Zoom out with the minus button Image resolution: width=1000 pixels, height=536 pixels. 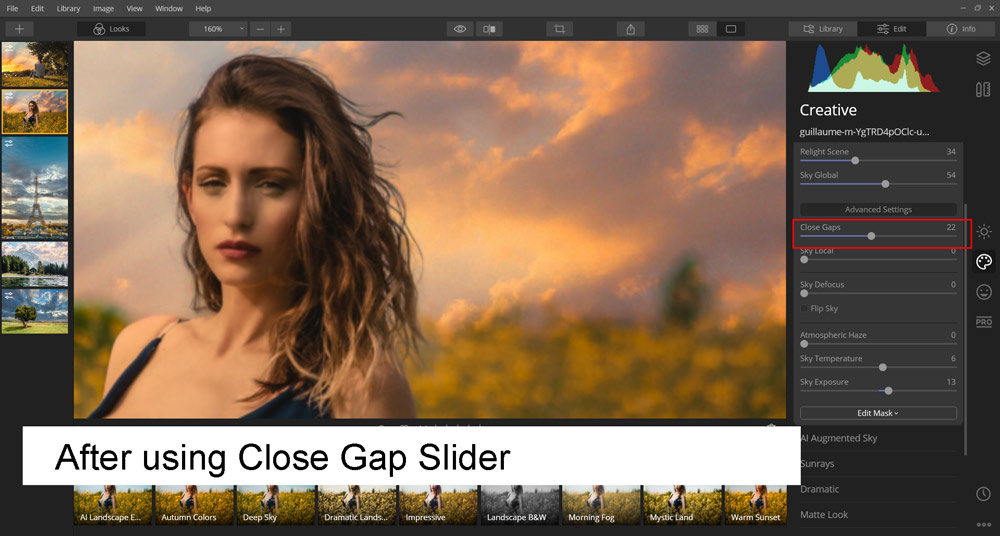(x=260, y=29)
